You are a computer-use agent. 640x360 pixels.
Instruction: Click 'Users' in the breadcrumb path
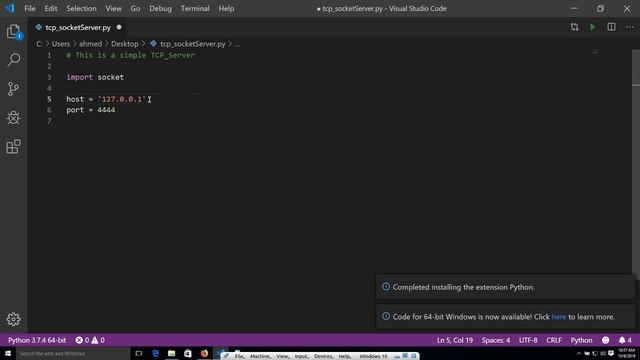point(61,44)
